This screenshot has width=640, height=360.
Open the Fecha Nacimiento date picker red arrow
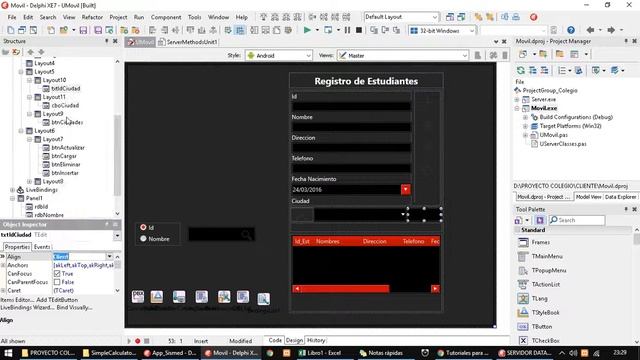[405, 189]
